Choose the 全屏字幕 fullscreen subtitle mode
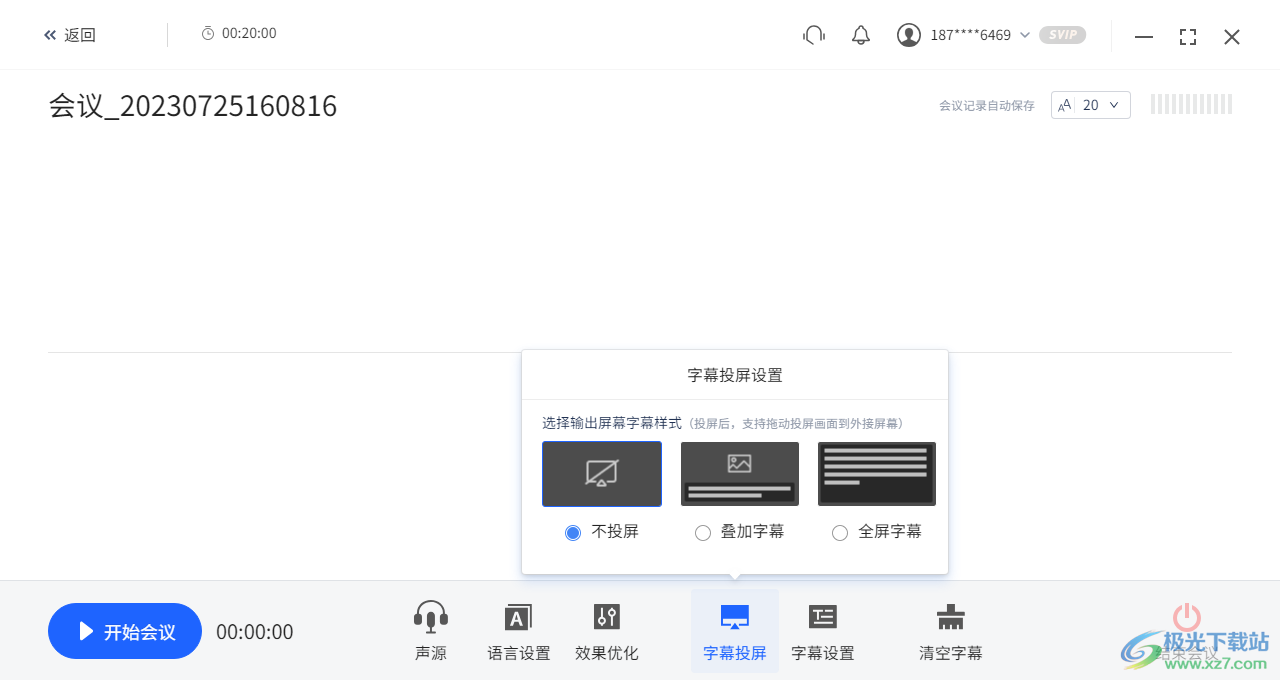1280x680 pixels. click(x=840, y=533)
